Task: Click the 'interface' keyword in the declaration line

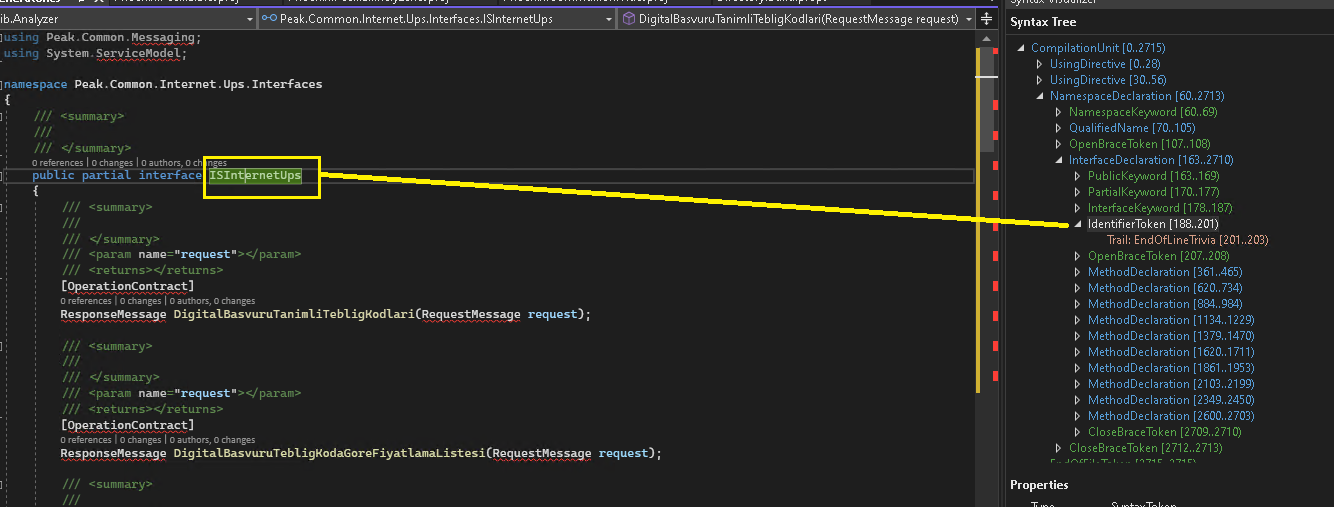Action: pos(170,176)
